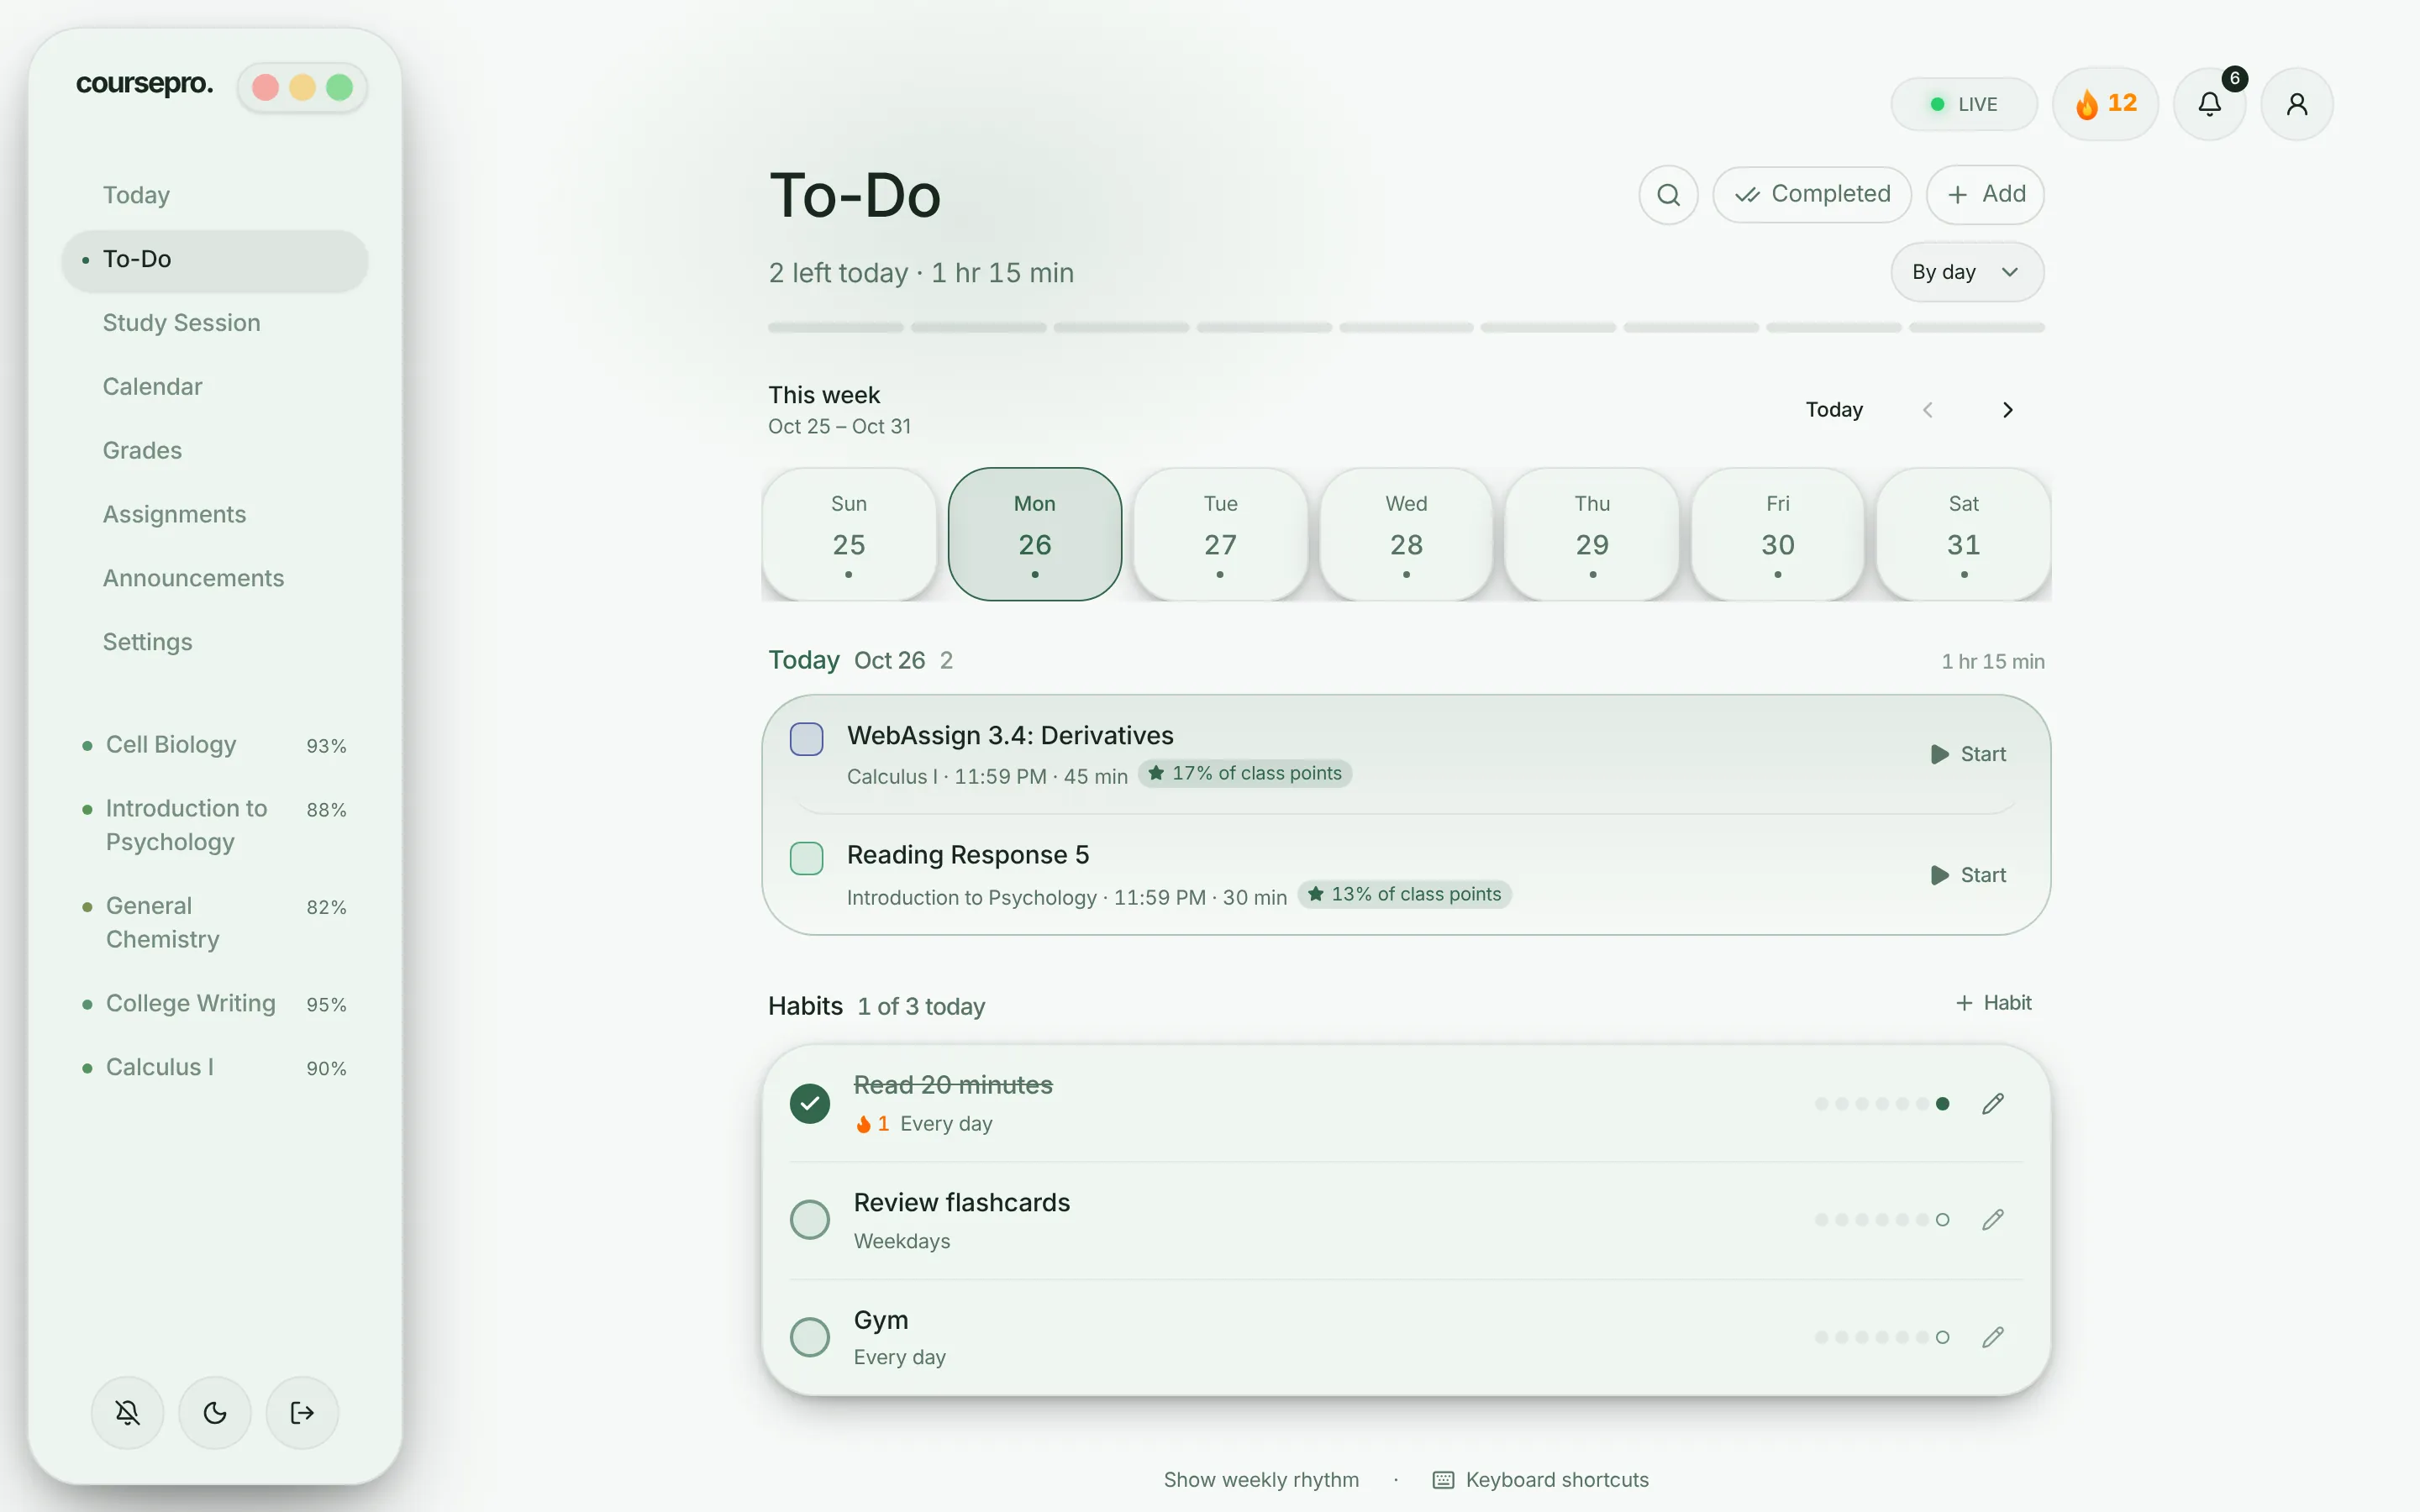
Task: Mark Review flashcards habit done
Action: [810, 1219]
